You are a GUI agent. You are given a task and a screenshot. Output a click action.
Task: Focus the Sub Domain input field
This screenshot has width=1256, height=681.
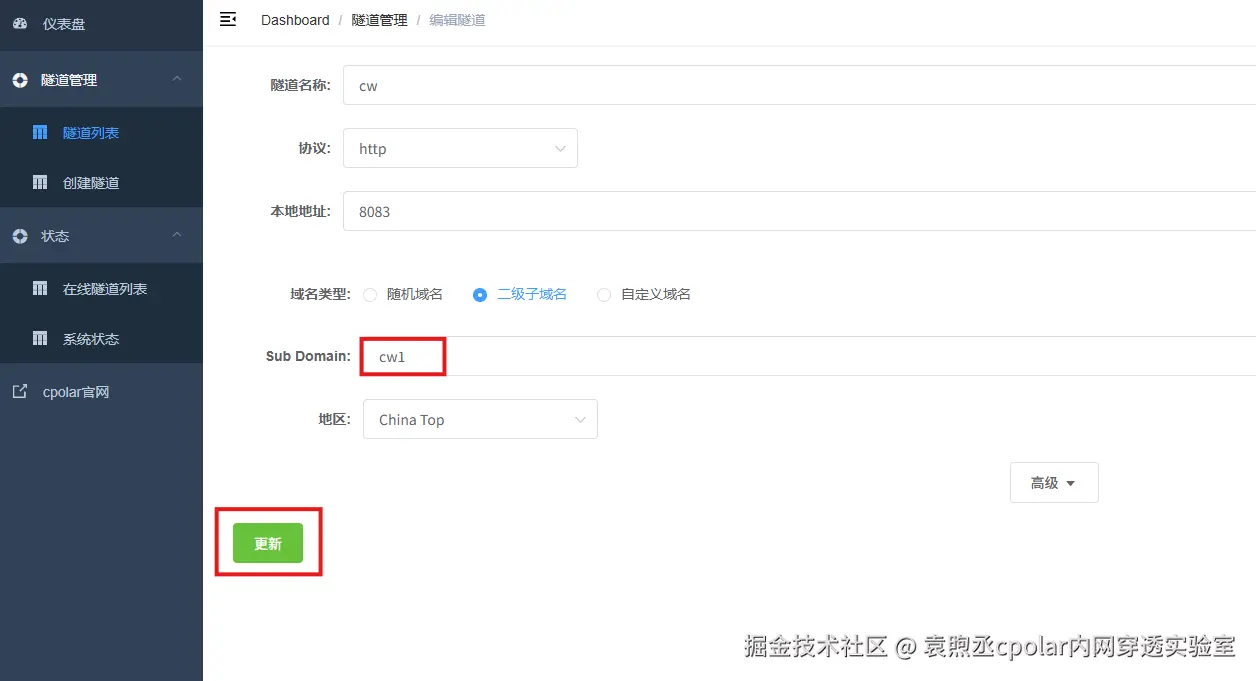pos(807,356)
